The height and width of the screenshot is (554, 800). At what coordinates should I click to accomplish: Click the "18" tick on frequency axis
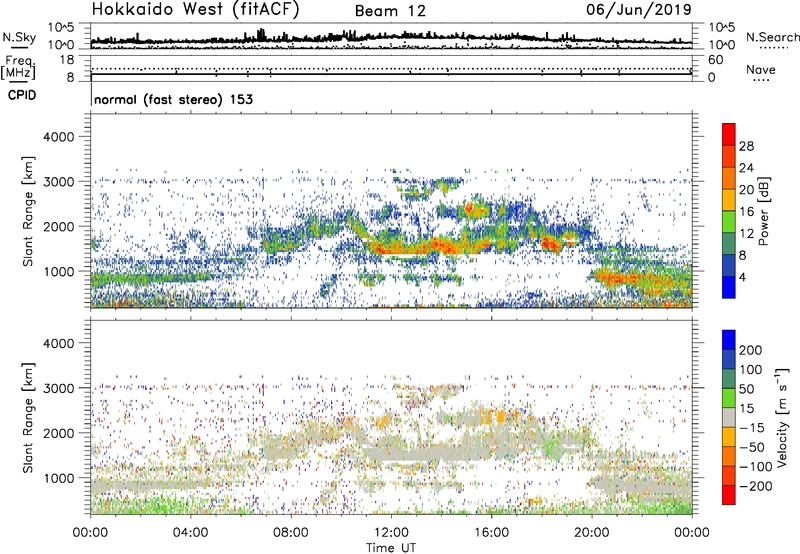[x=67, y=60]
